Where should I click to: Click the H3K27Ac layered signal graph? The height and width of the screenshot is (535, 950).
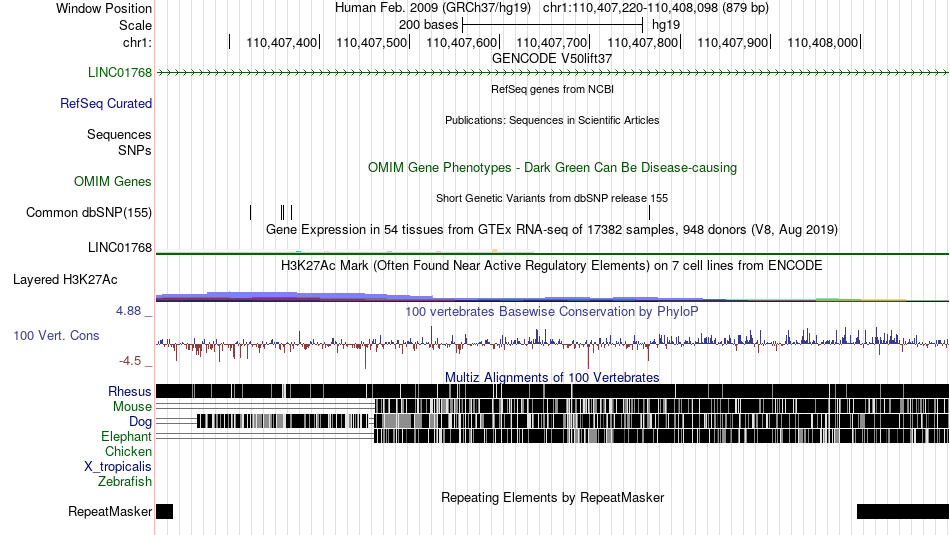click(552, 296)
